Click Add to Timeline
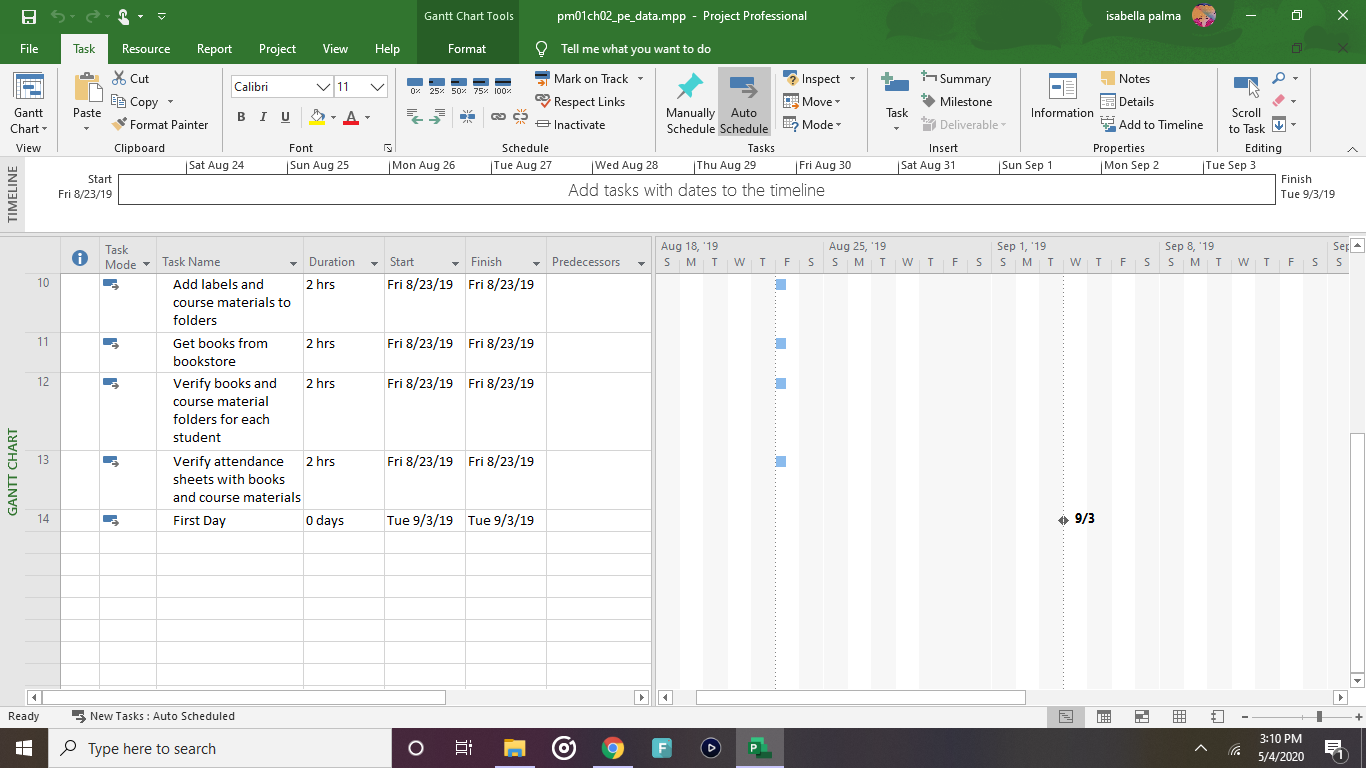1366x768 pixels. (x=1153, y=124)
